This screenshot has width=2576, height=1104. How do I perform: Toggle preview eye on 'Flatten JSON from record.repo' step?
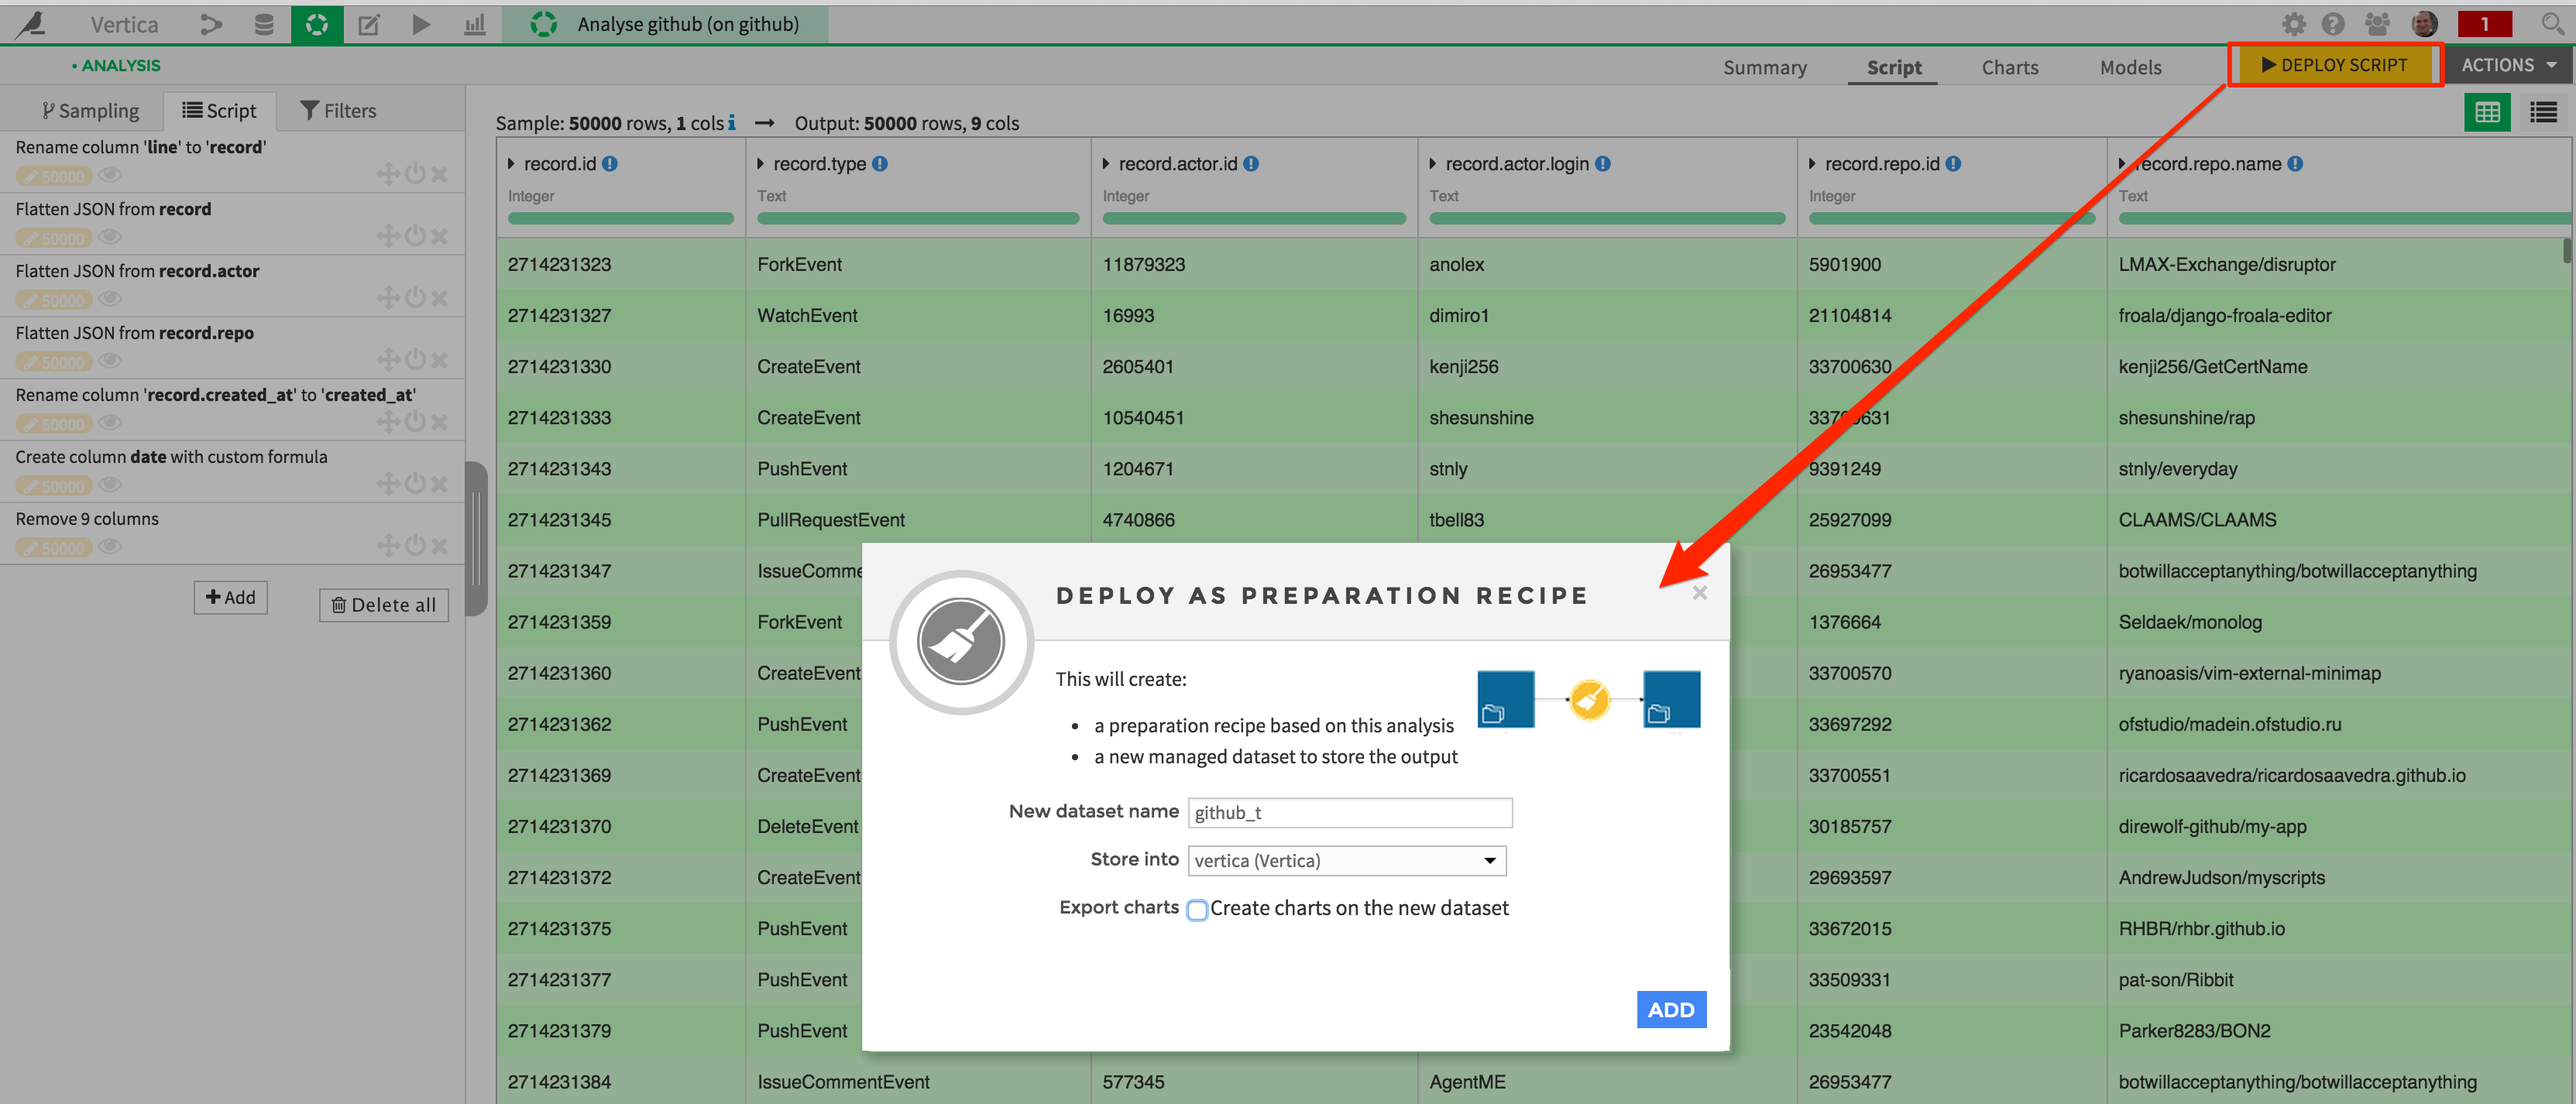(110, 361)
